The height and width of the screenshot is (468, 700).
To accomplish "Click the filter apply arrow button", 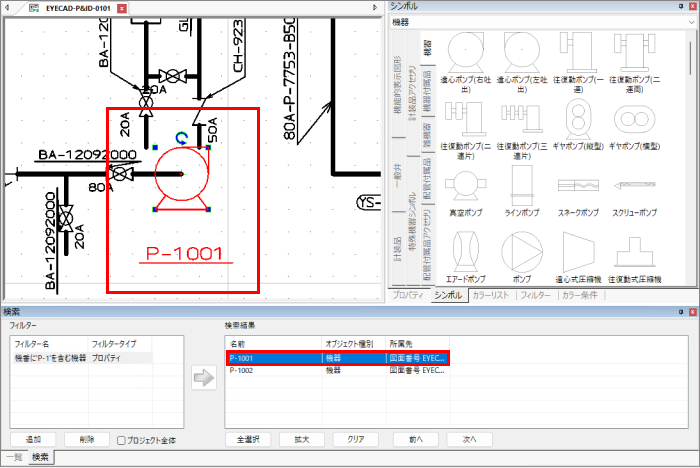I will 204,378.
